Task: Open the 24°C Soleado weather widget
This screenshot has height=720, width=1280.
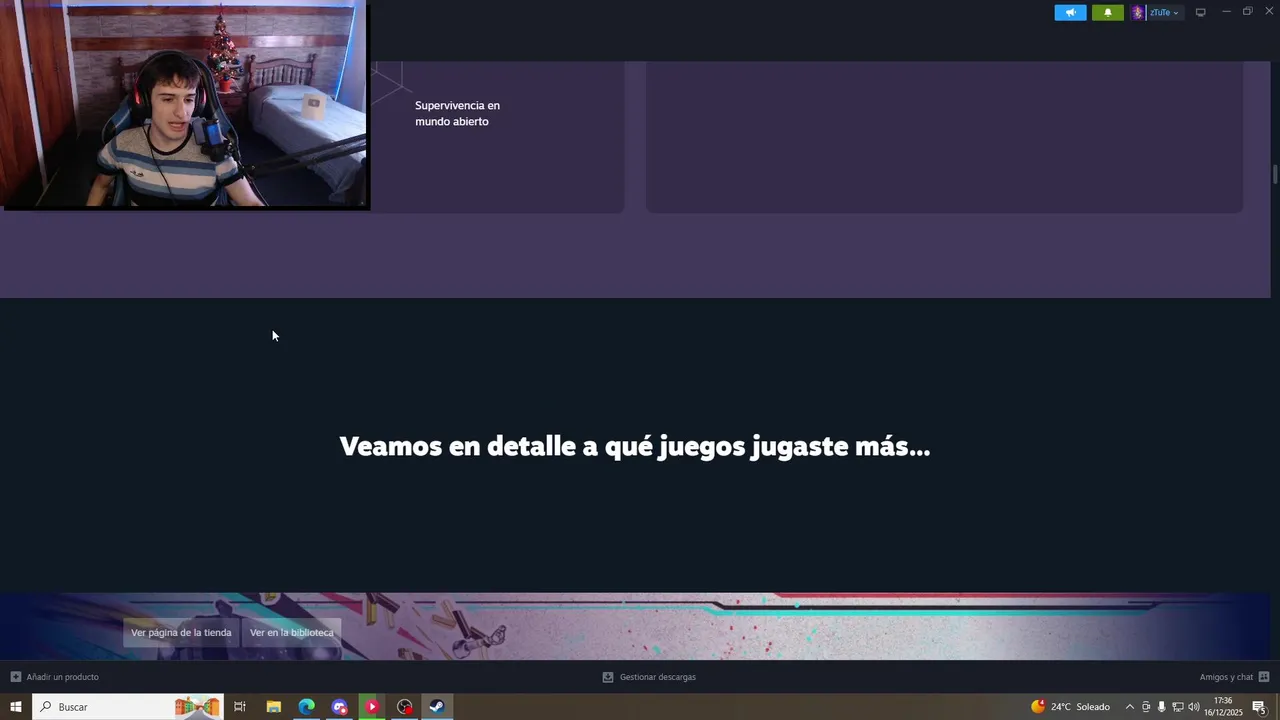Action: coord(1070,707)
